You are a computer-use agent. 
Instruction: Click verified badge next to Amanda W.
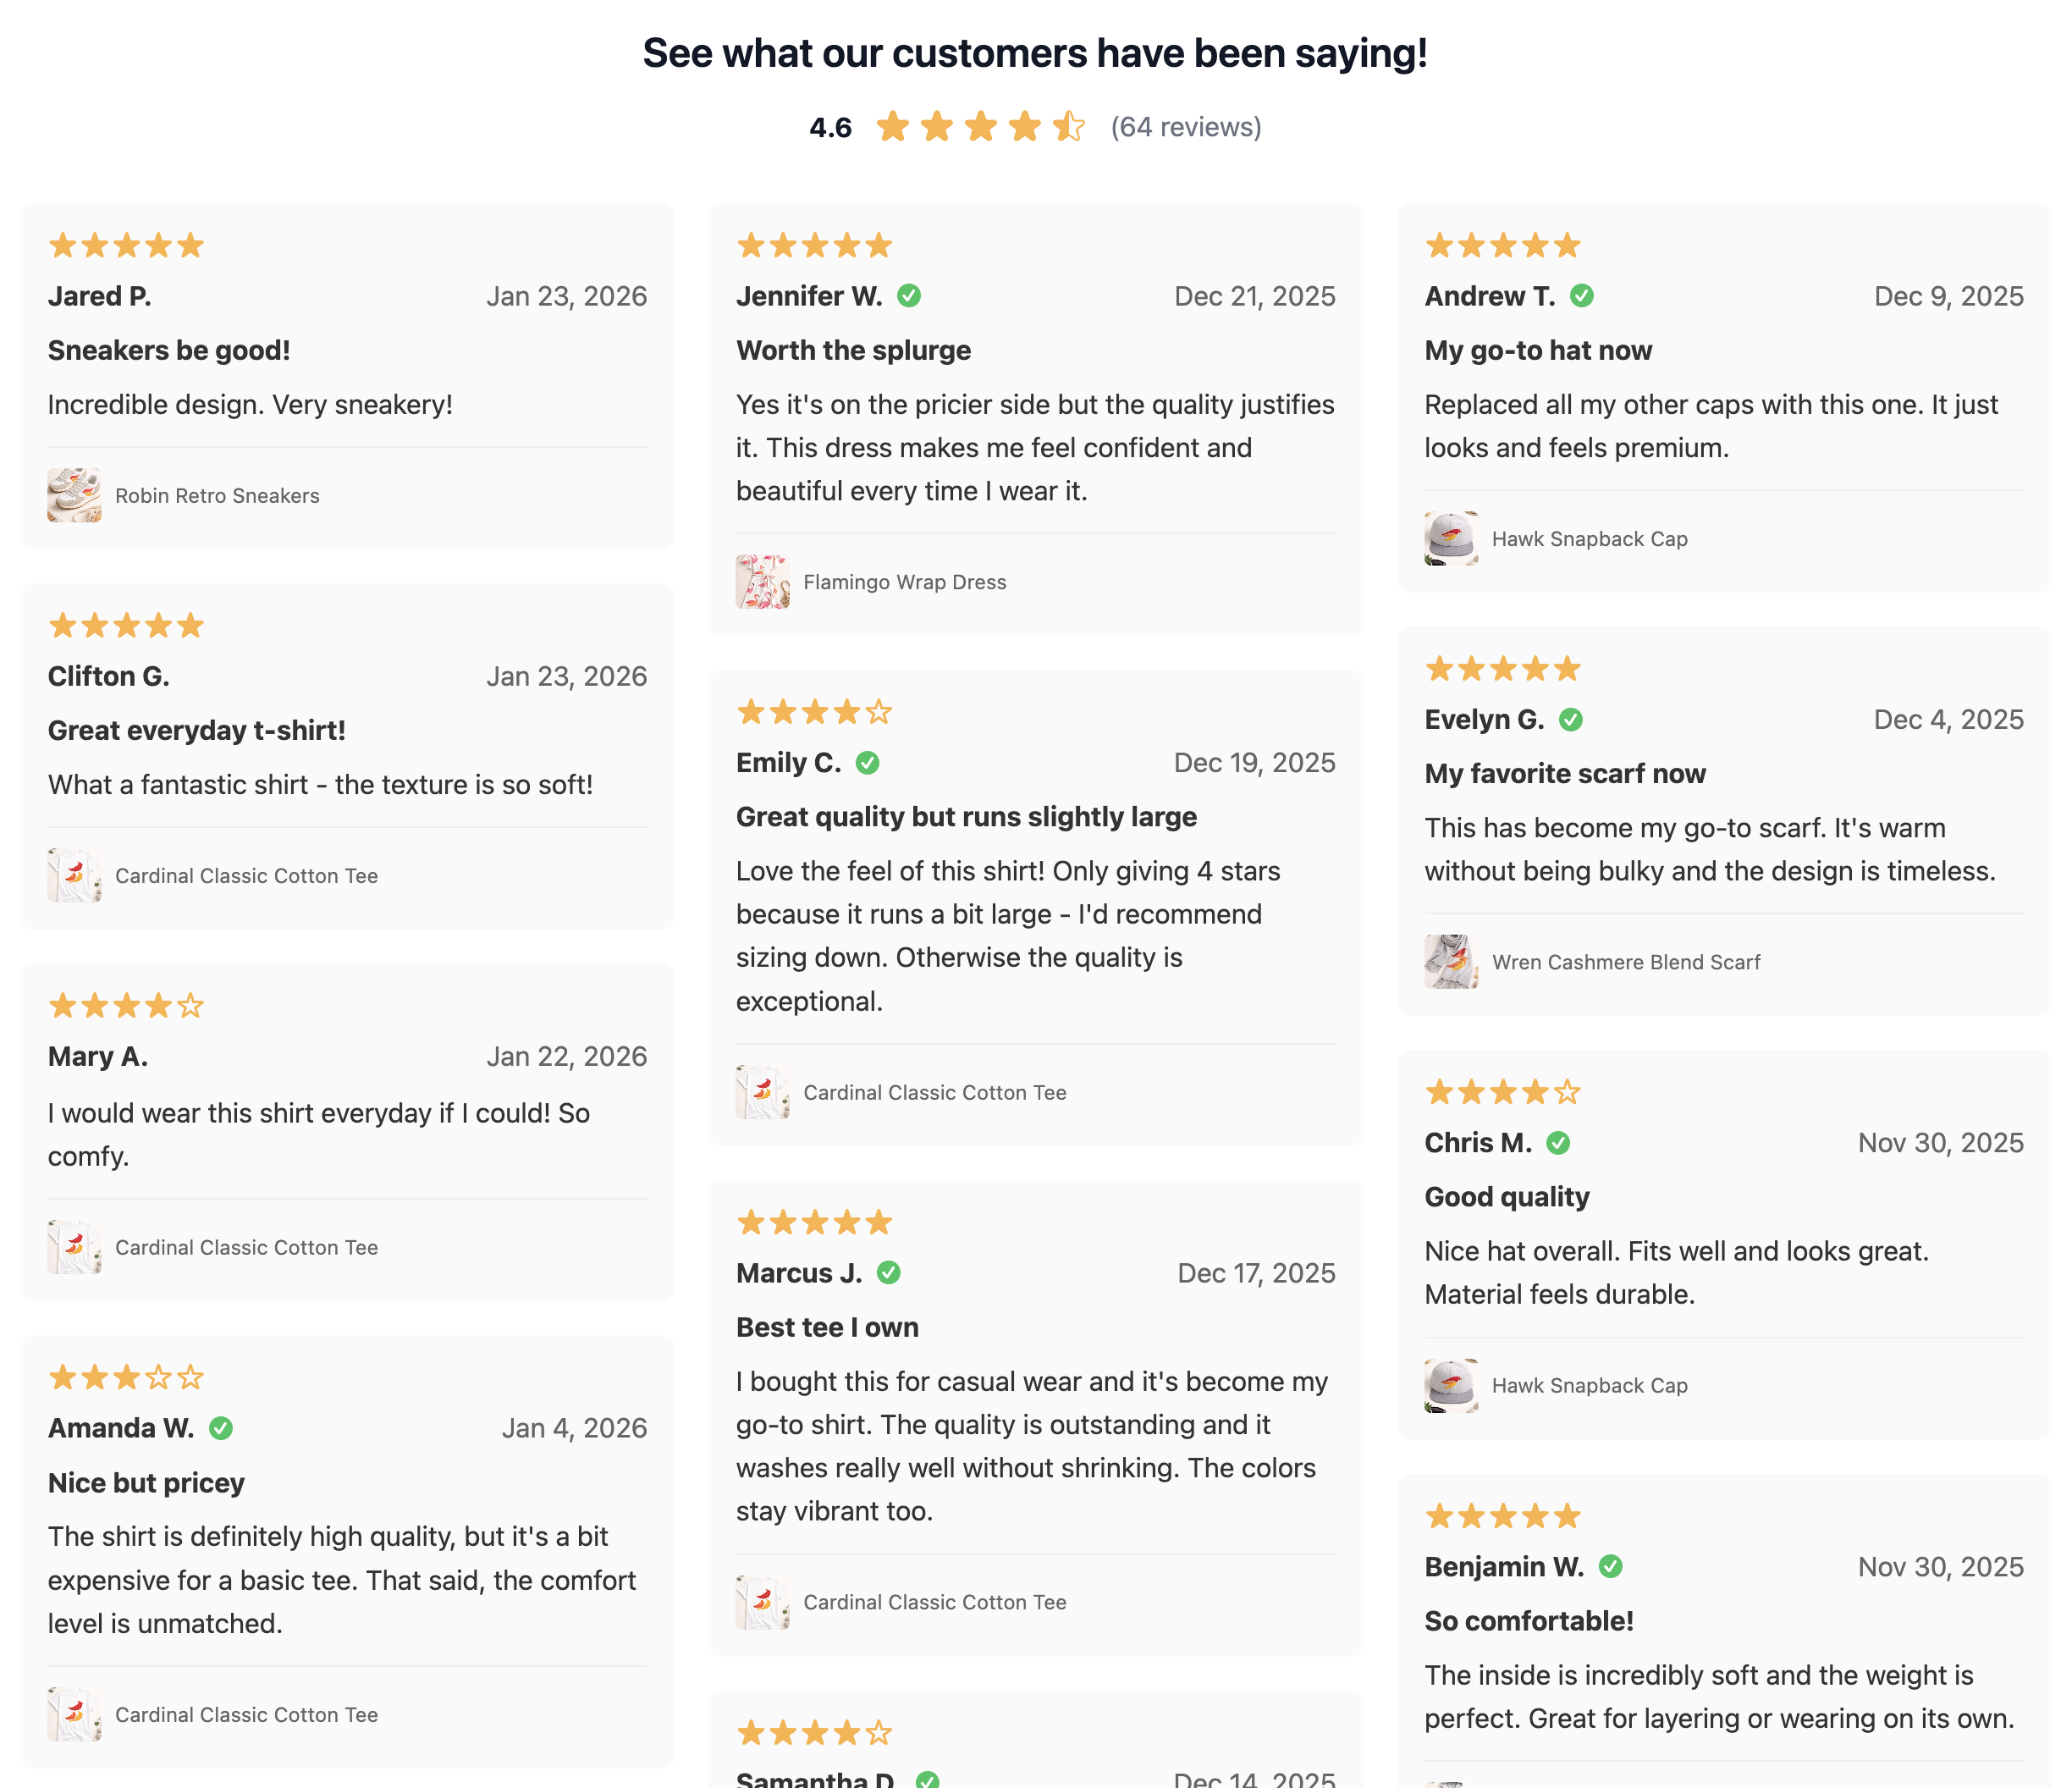tap(221, 1429)
